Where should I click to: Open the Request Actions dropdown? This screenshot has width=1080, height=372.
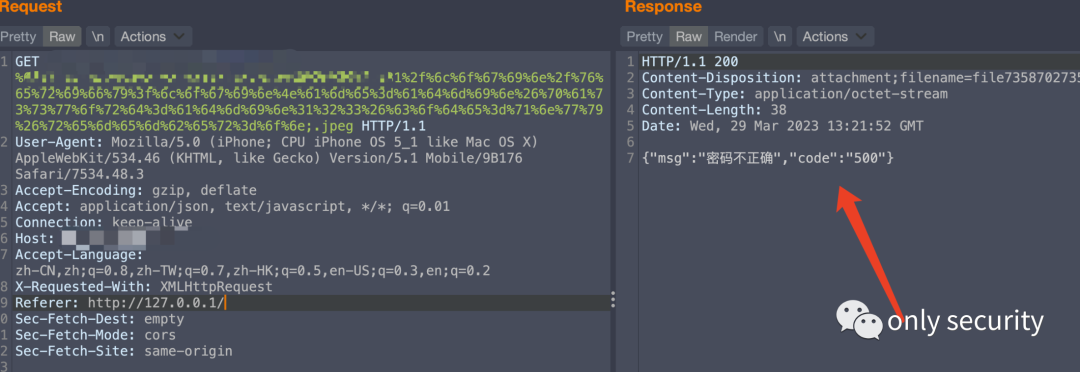(x=153, y=37)
